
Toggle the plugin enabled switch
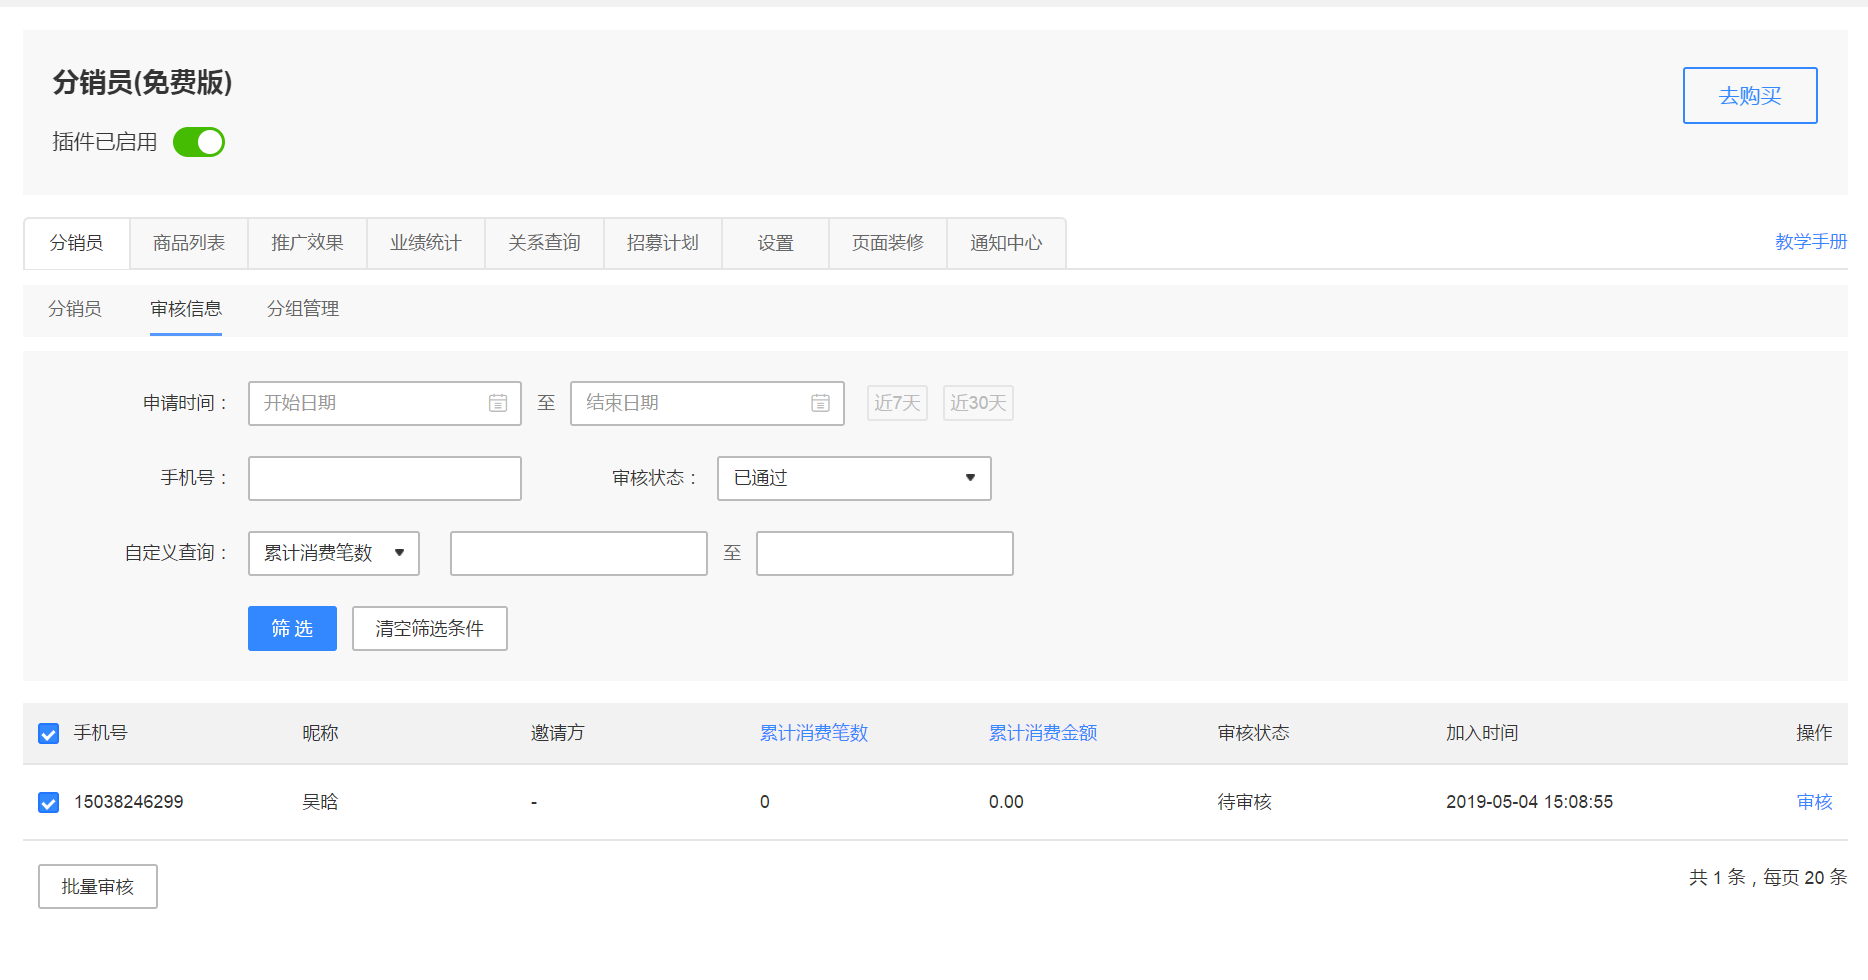(x=199, y=142)
